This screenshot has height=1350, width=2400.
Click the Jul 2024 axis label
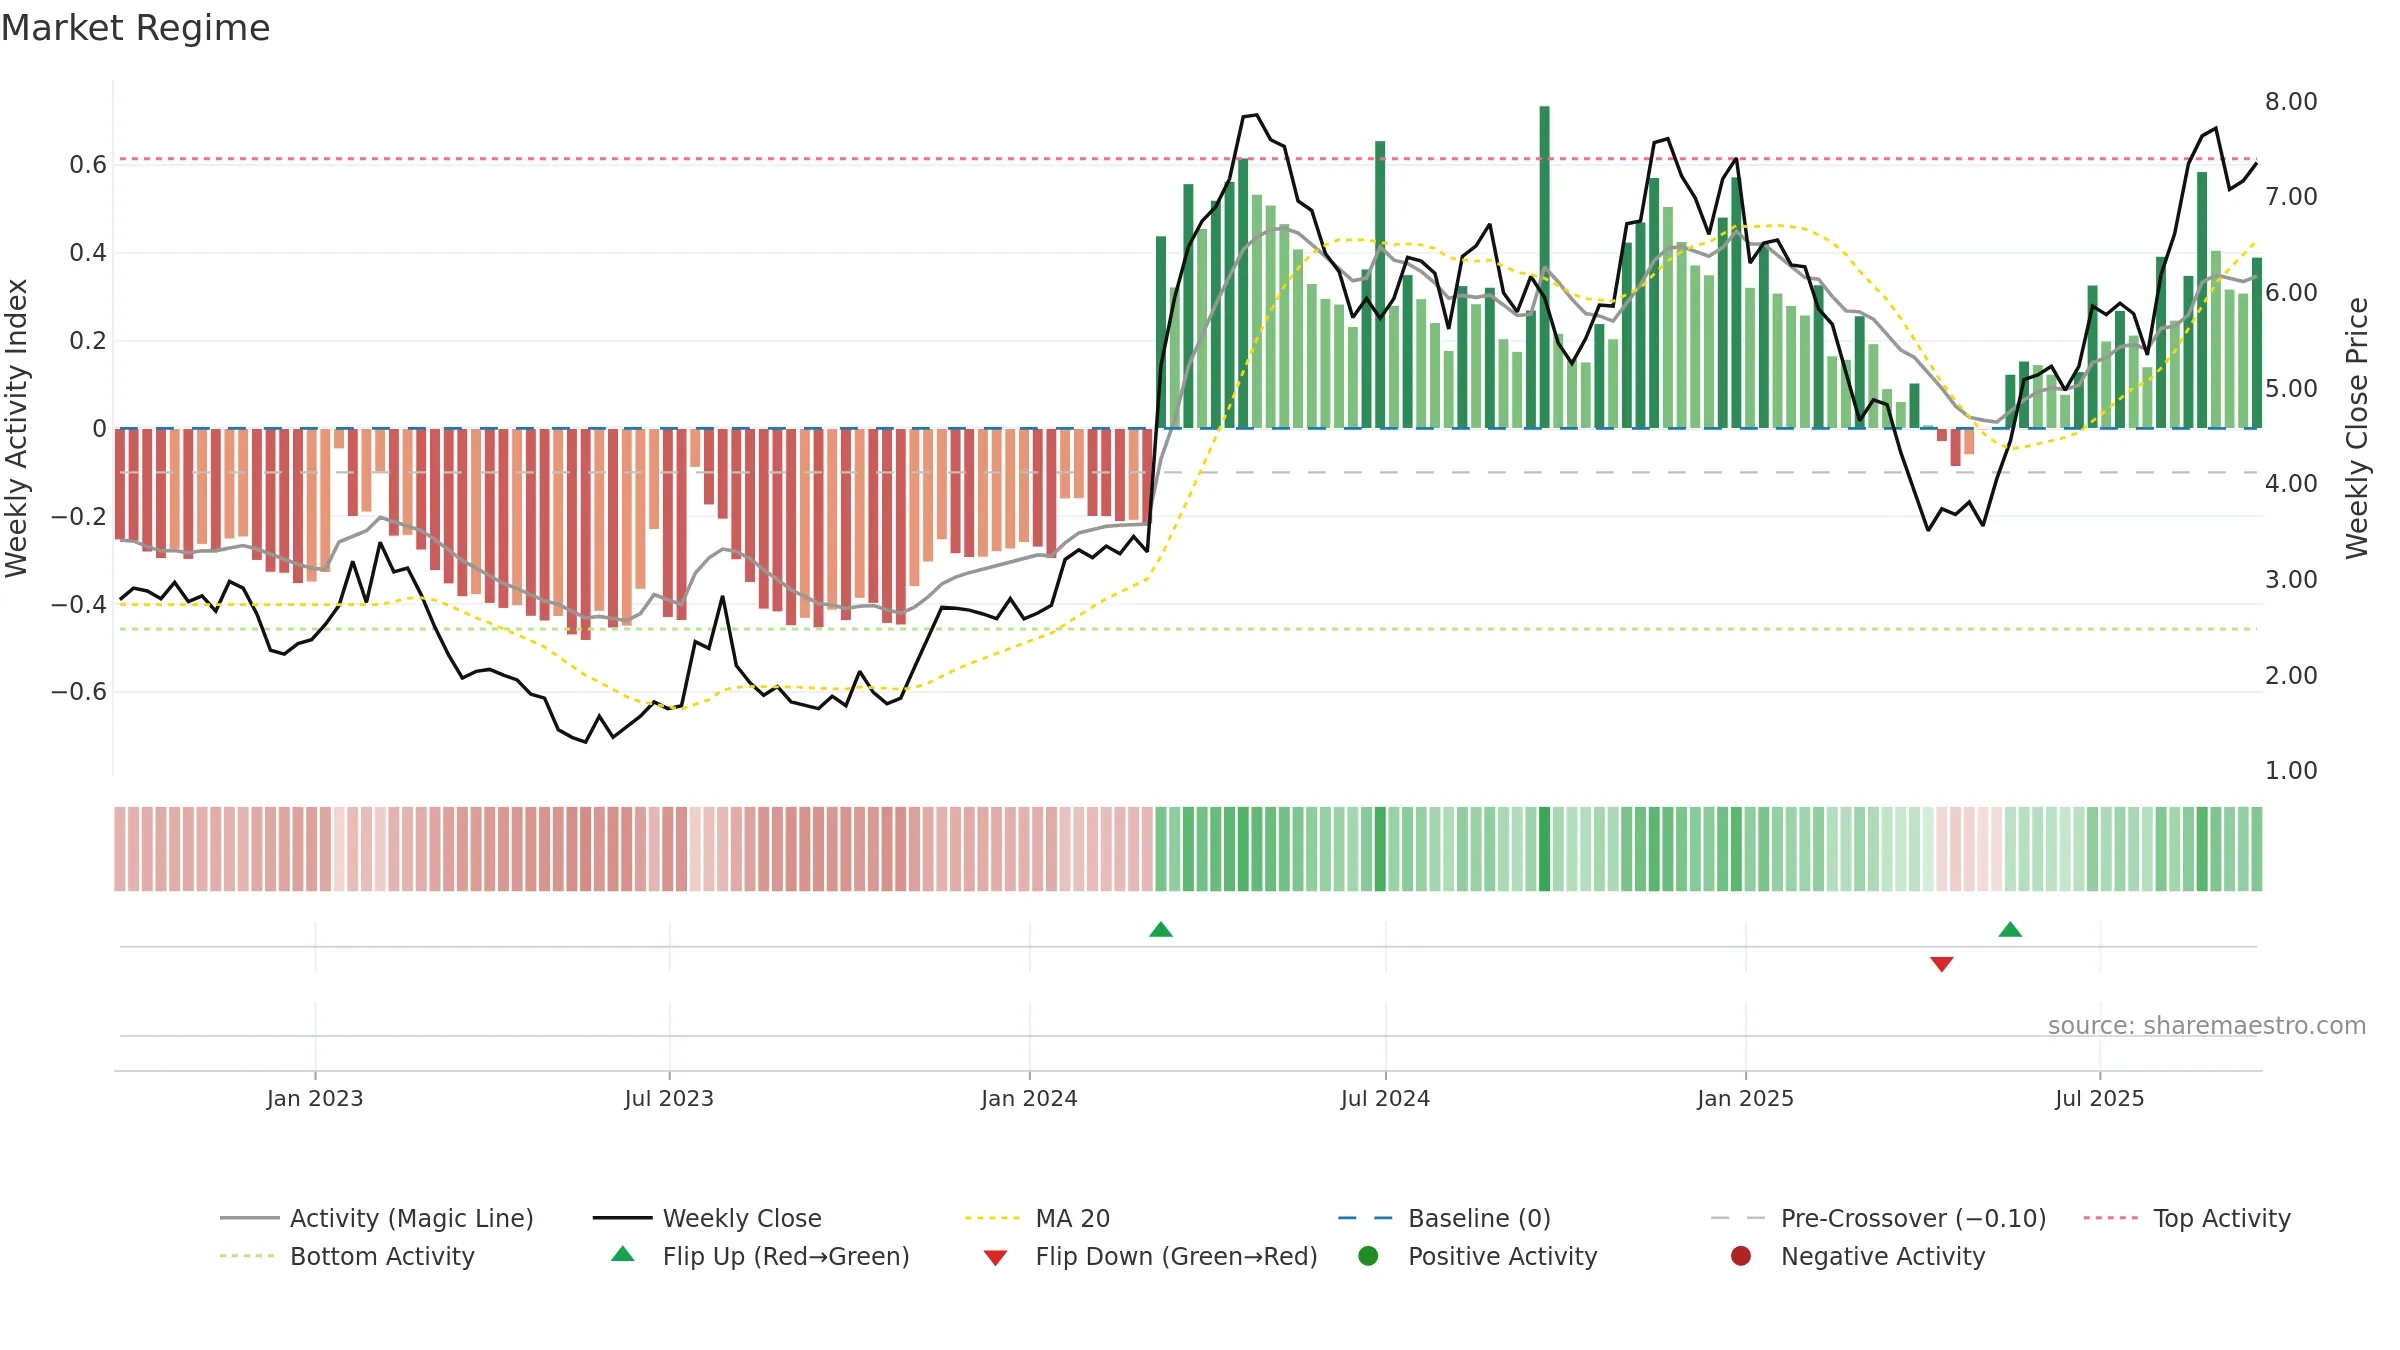pos(1385,1099)
